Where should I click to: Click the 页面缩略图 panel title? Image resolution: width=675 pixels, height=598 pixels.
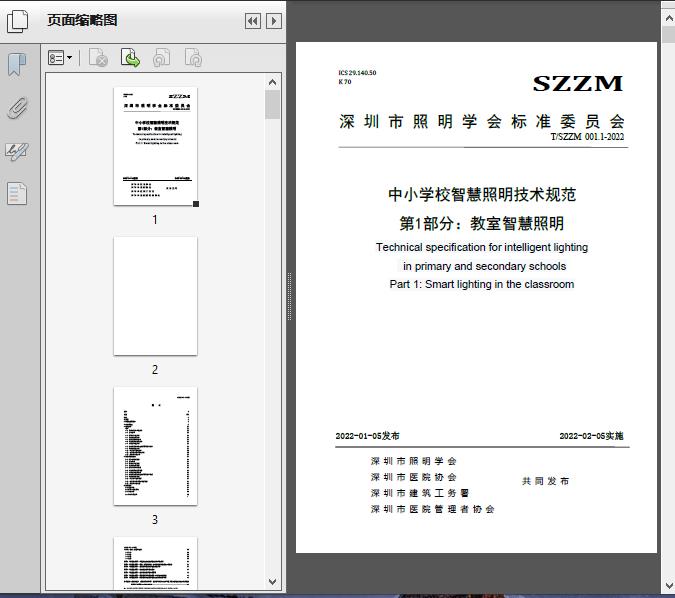[82, 20]
